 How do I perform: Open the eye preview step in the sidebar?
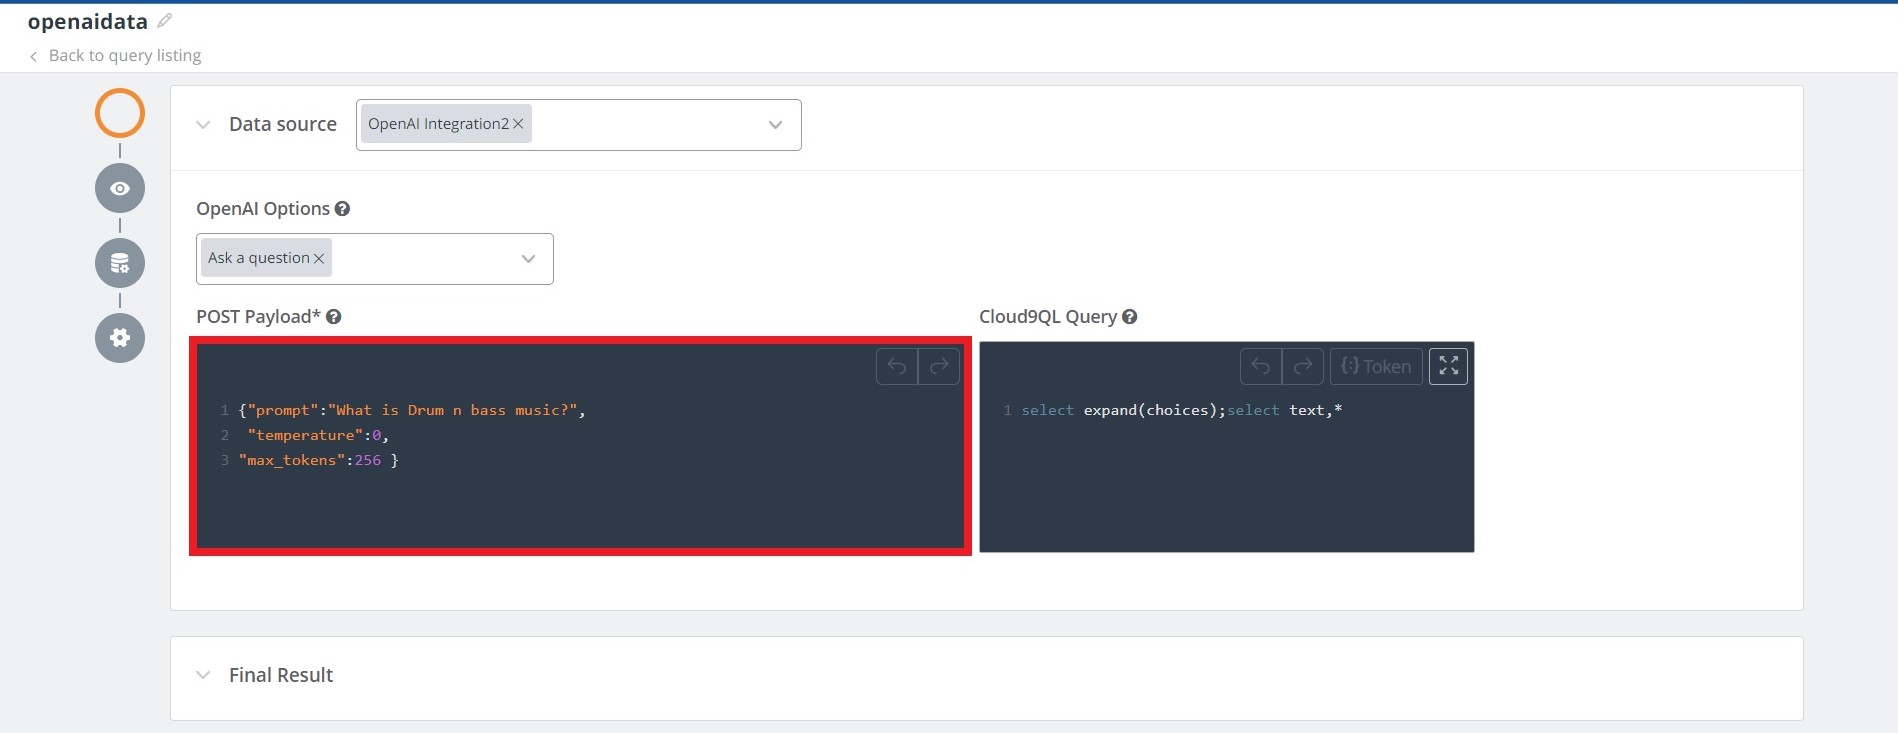(120, 188)
